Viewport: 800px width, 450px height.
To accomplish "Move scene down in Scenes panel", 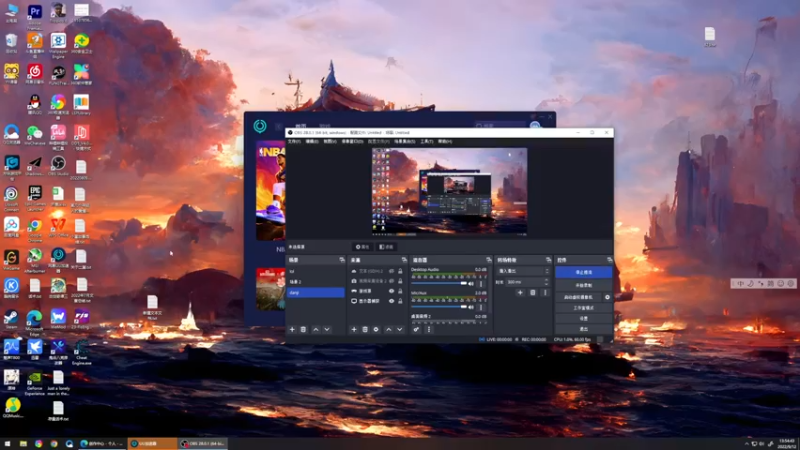I will 327,330.
